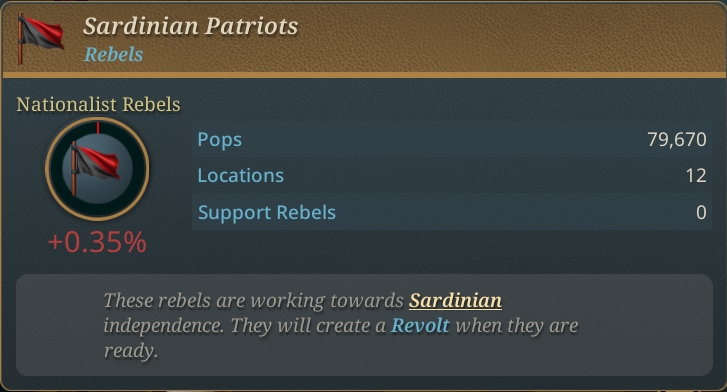Click the circular rebel progress flag icon
Viewport: 727px width, 392px height.
97,168
